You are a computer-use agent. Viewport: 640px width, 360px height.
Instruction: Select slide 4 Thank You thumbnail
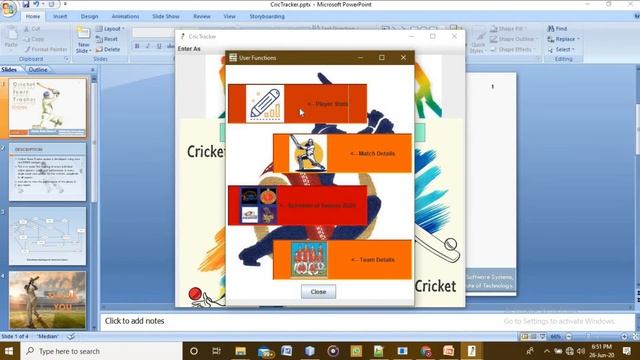tap(47, 300)
